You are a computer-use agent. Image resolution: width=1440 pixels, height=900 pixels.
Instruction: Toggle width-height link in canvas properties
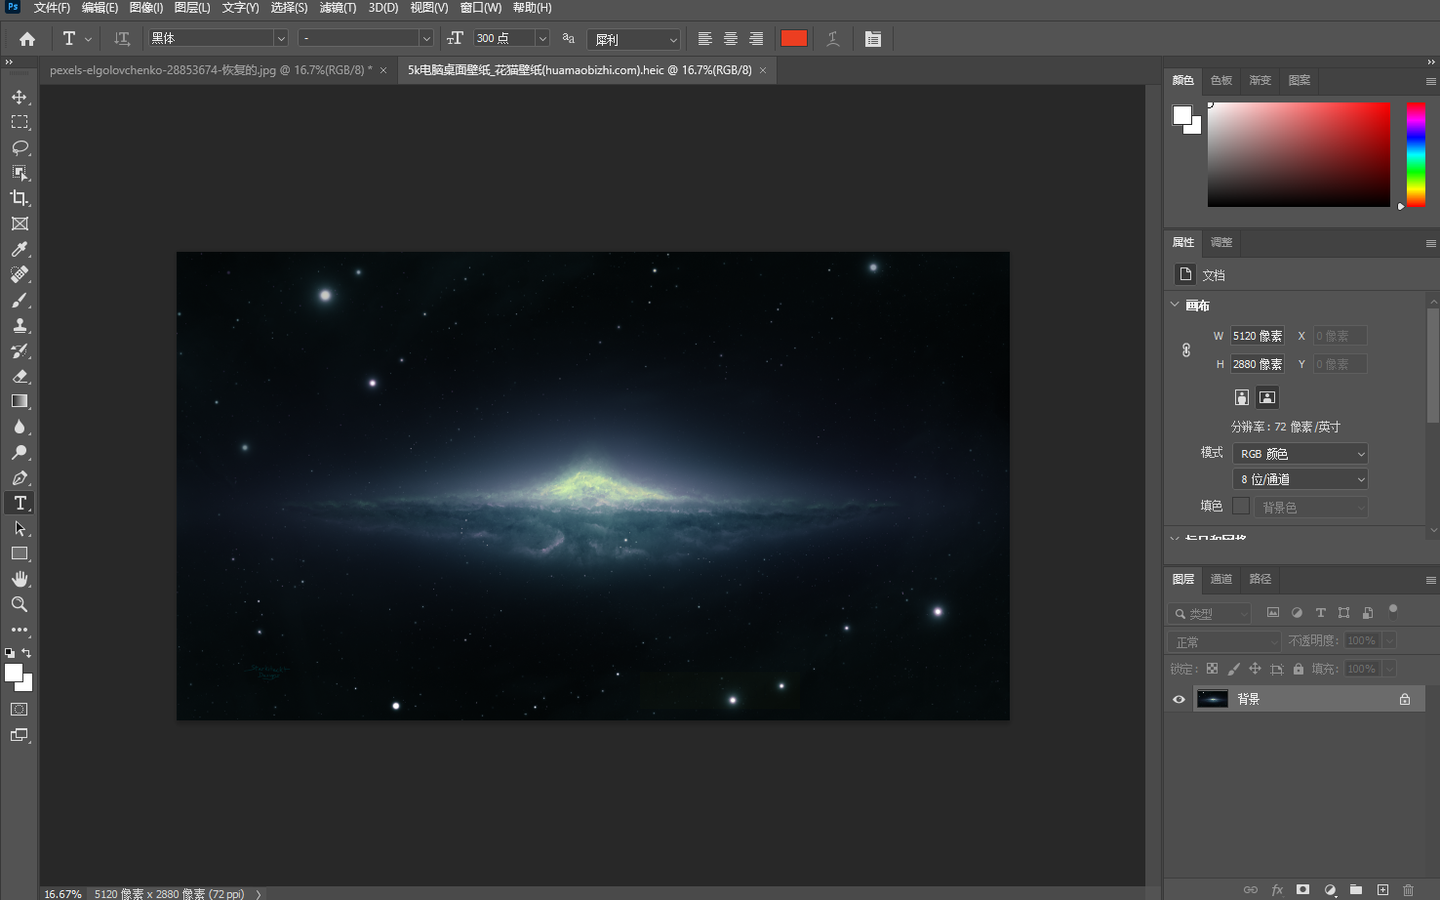click(1186, 350)
